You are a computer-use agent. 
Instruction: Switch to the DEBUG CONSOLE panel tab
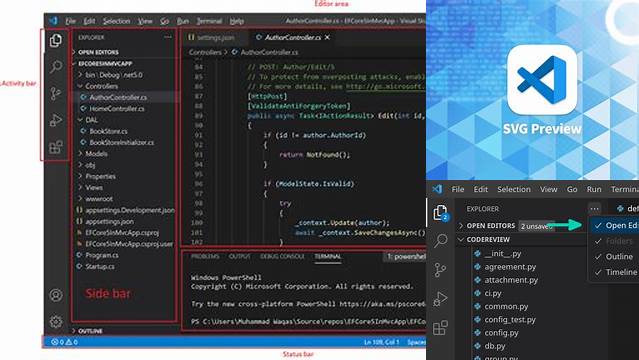point(282,256)
